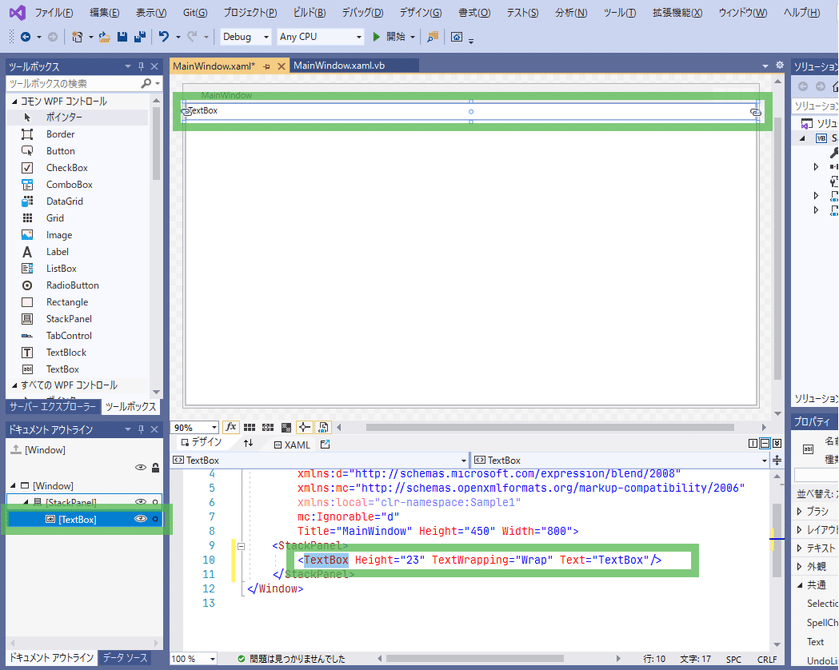The width and height of the screenshot is (839, 670).
Task: Switch to the MainWindow.xaml.vb tab
Action: point(339,66)
